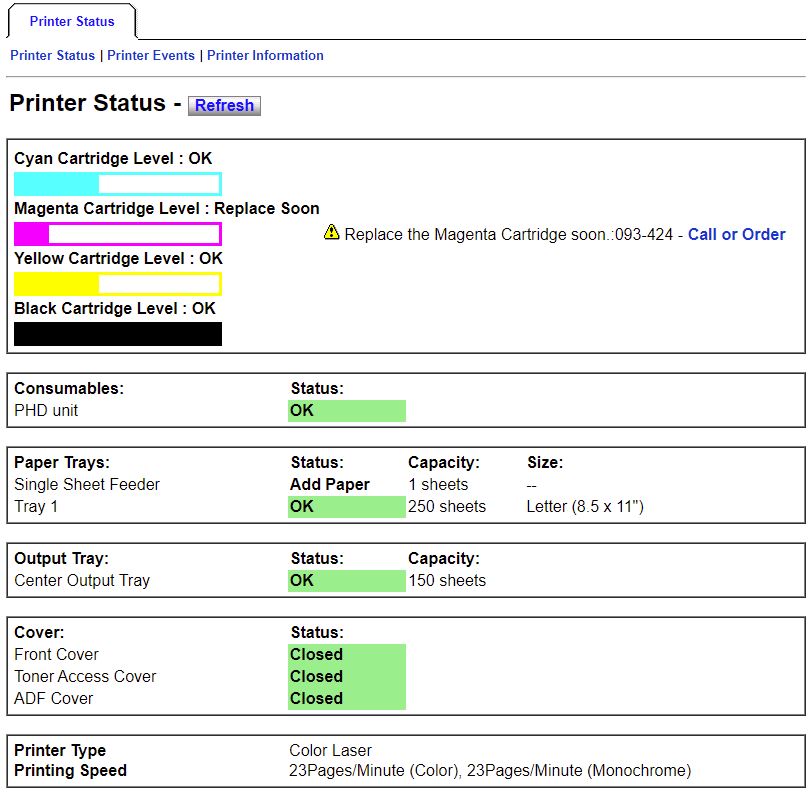Open the Printer Information page

point(263,55)
